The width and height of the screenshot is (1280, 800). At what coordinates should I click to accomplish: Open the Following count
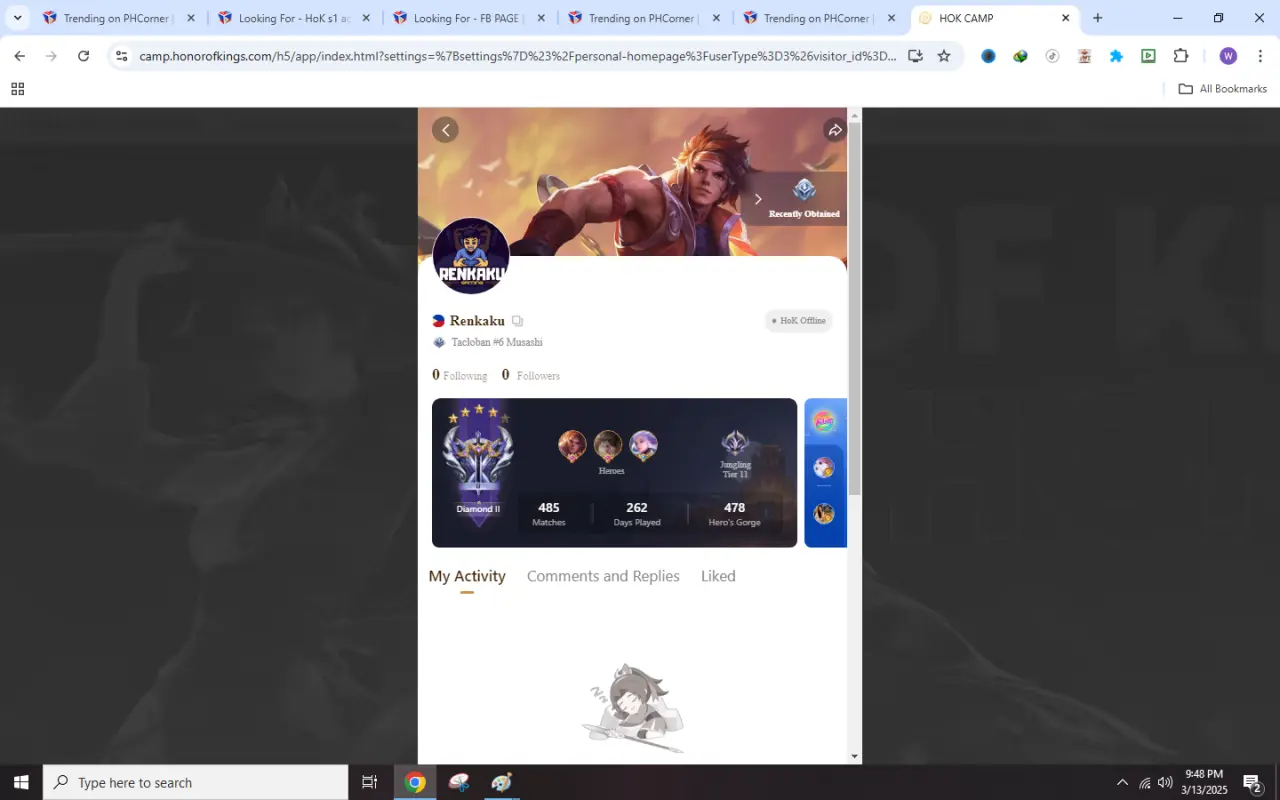[459, 375]
